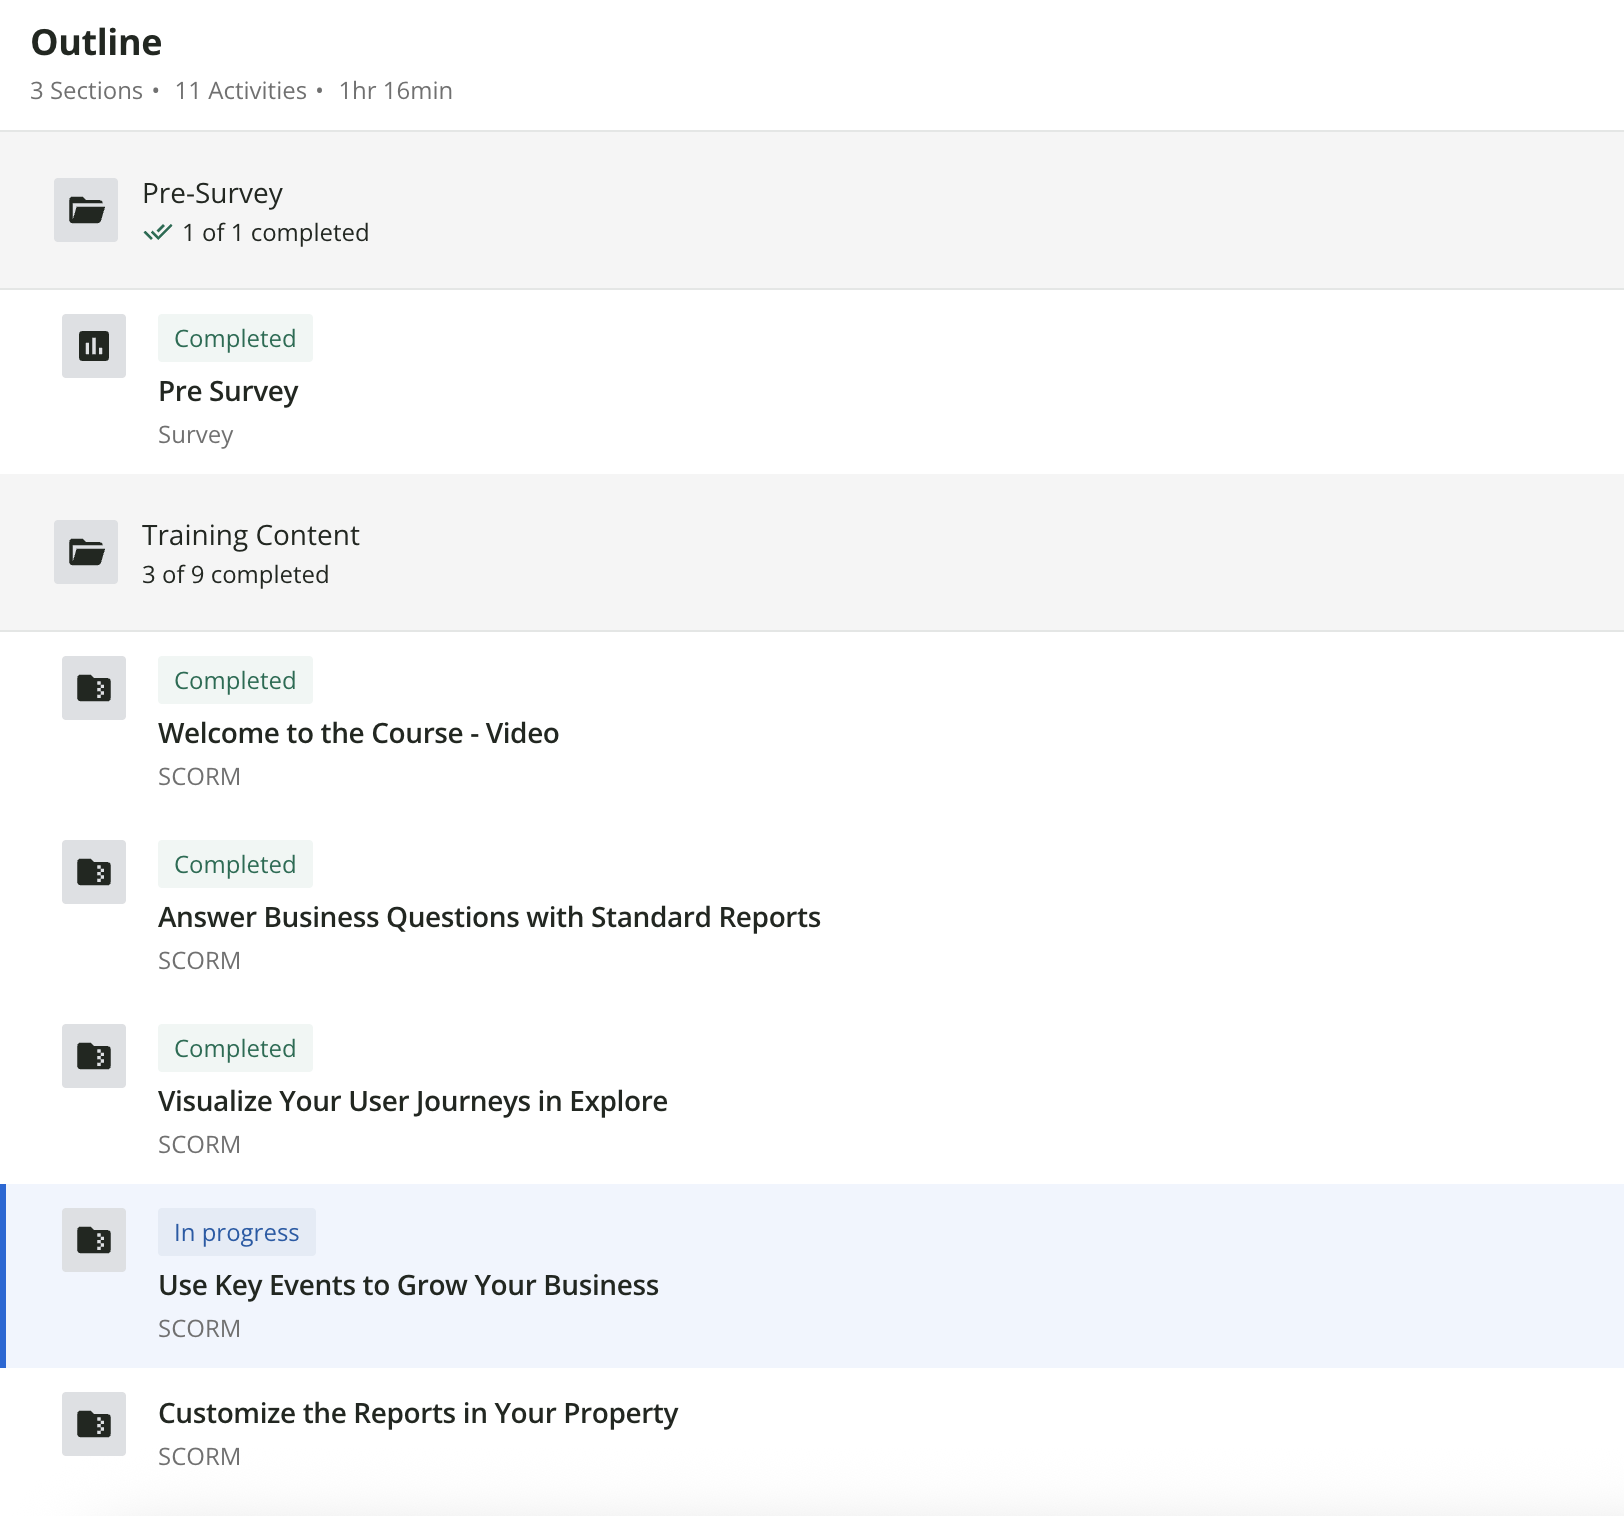1624x1516 pixels.
Task: Click the Training Content folder icon
Action: coord(86,552)
